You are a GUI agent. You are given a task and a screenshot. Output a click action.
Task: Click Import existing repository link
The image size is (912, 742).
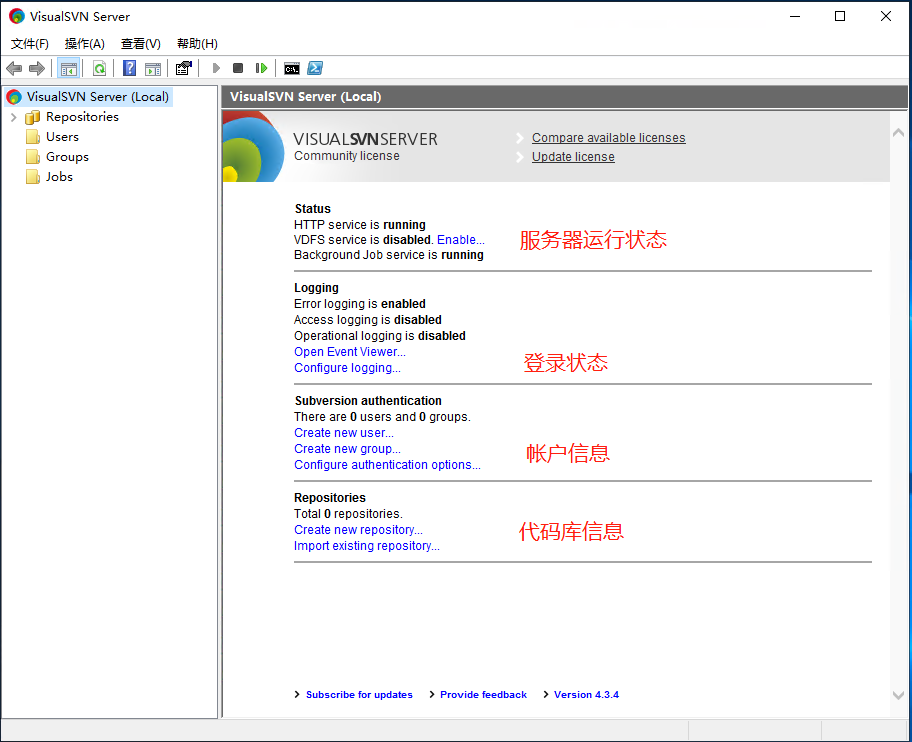tap(366, 546)
